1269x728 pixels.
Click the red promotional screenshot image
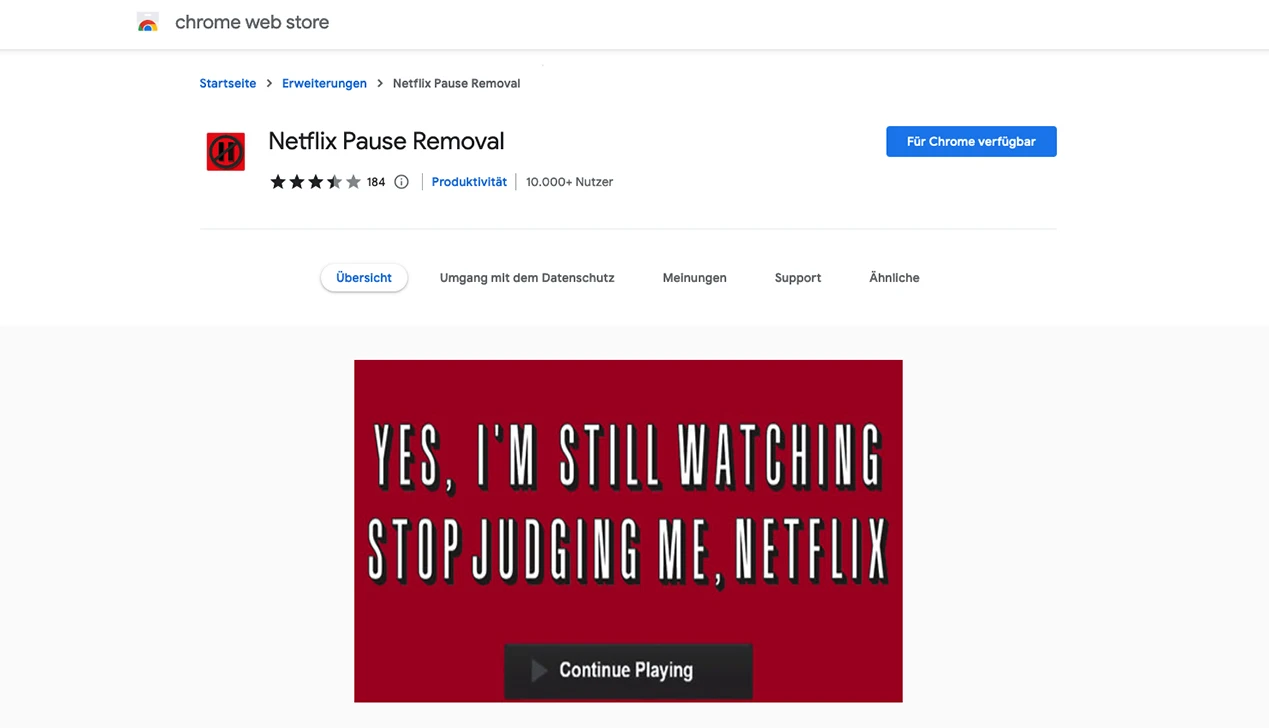pyautogui.click(x=628, y=531)
